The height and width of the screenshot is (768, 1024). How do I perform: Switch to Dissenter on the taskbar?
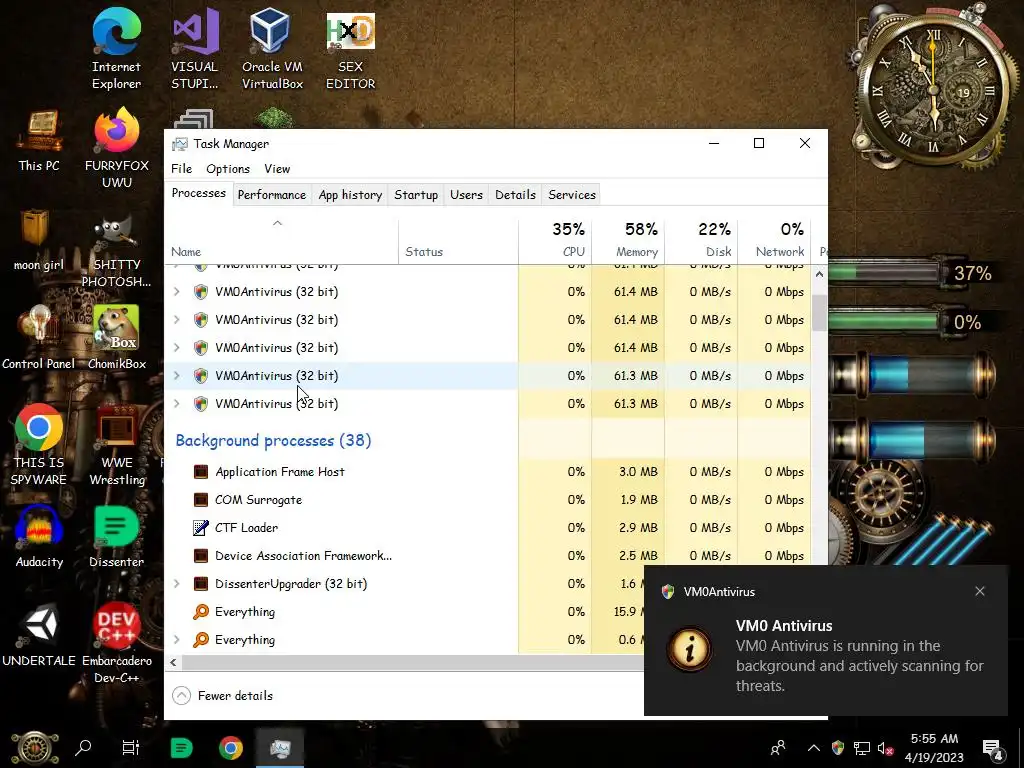click(x=181, y=748)
